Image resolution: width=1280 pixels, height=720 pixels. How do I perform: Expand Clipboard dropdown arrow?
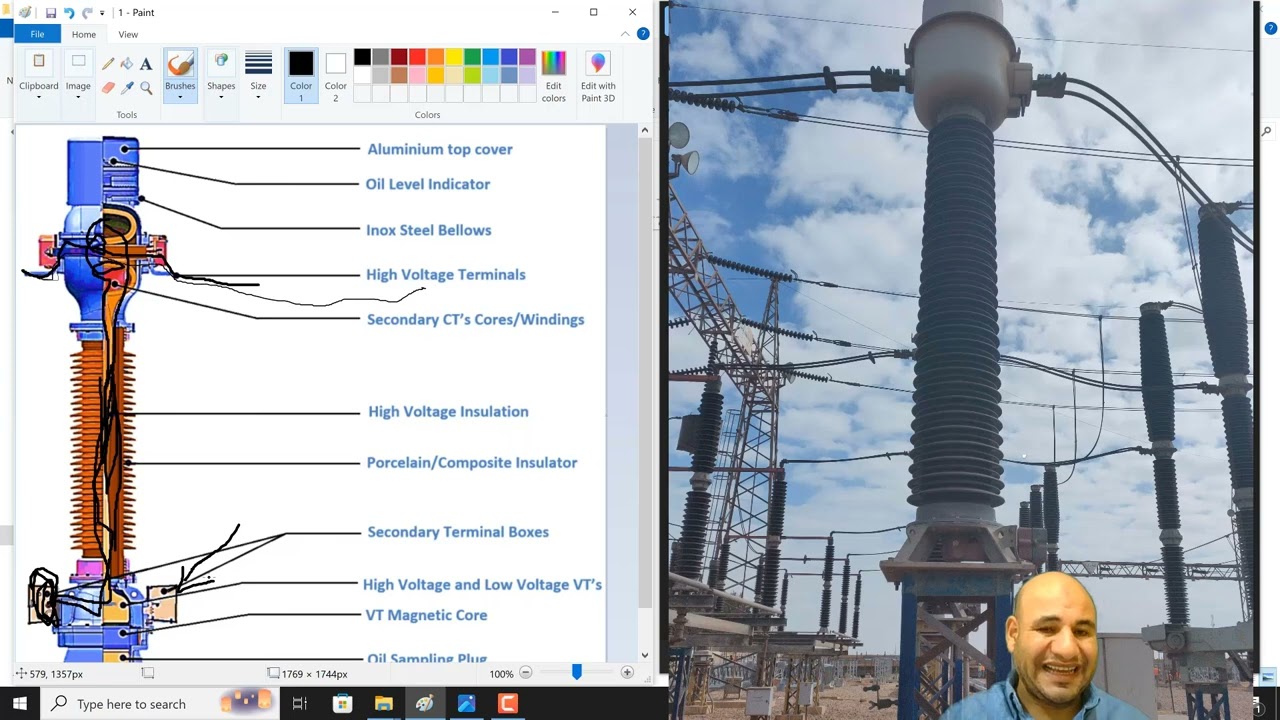point(39,98)
